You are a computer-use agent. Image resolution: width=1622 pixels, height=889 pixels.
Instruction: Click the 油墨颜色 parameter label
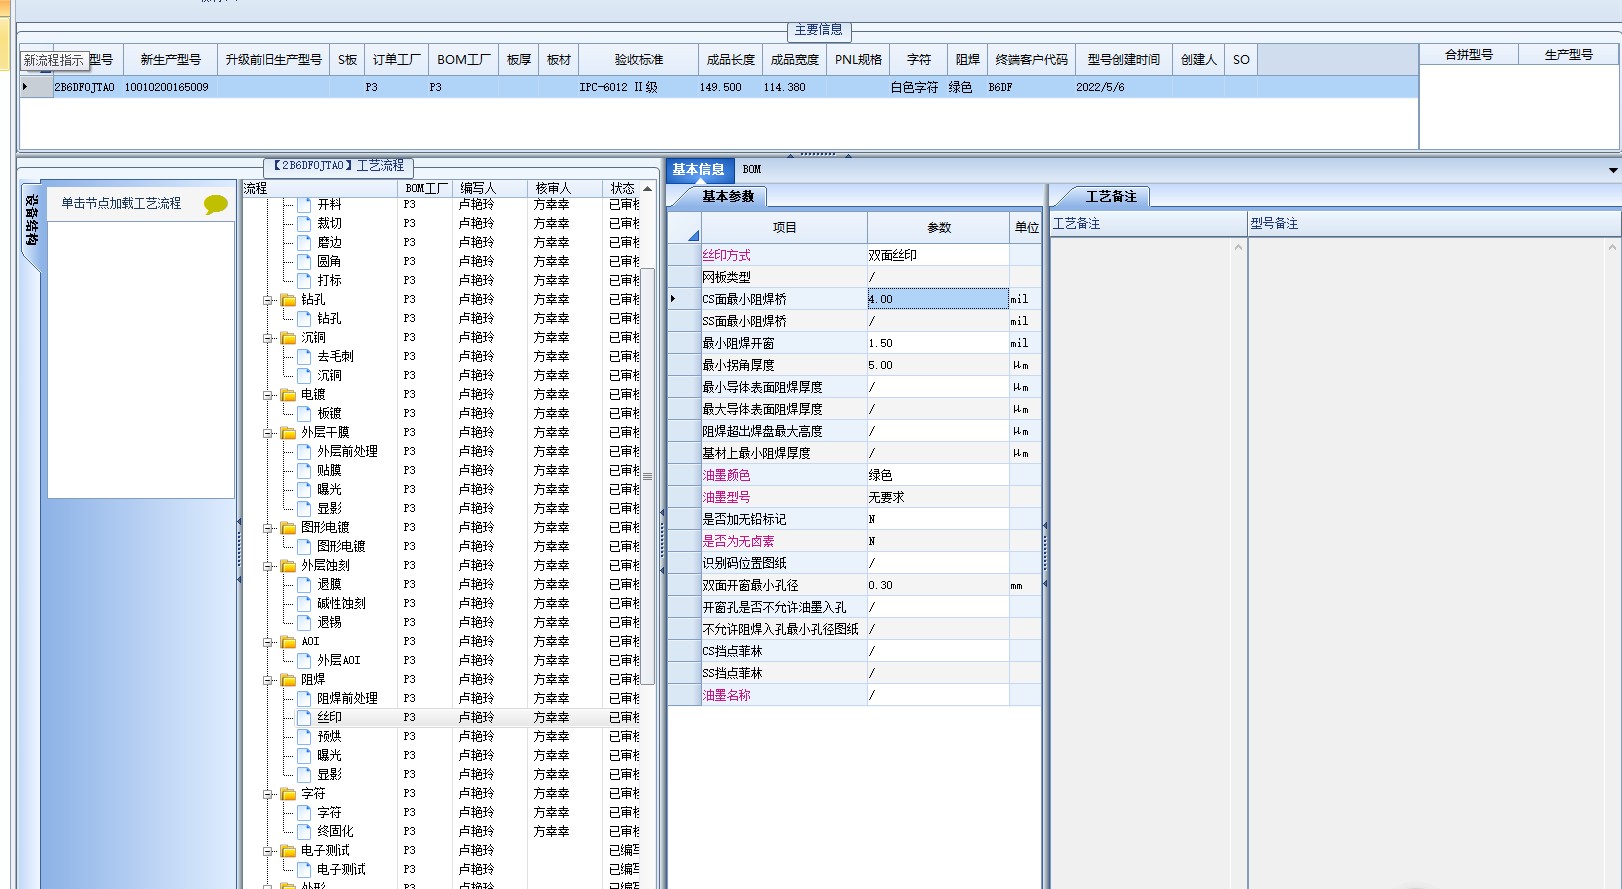(x=726, y=475)
